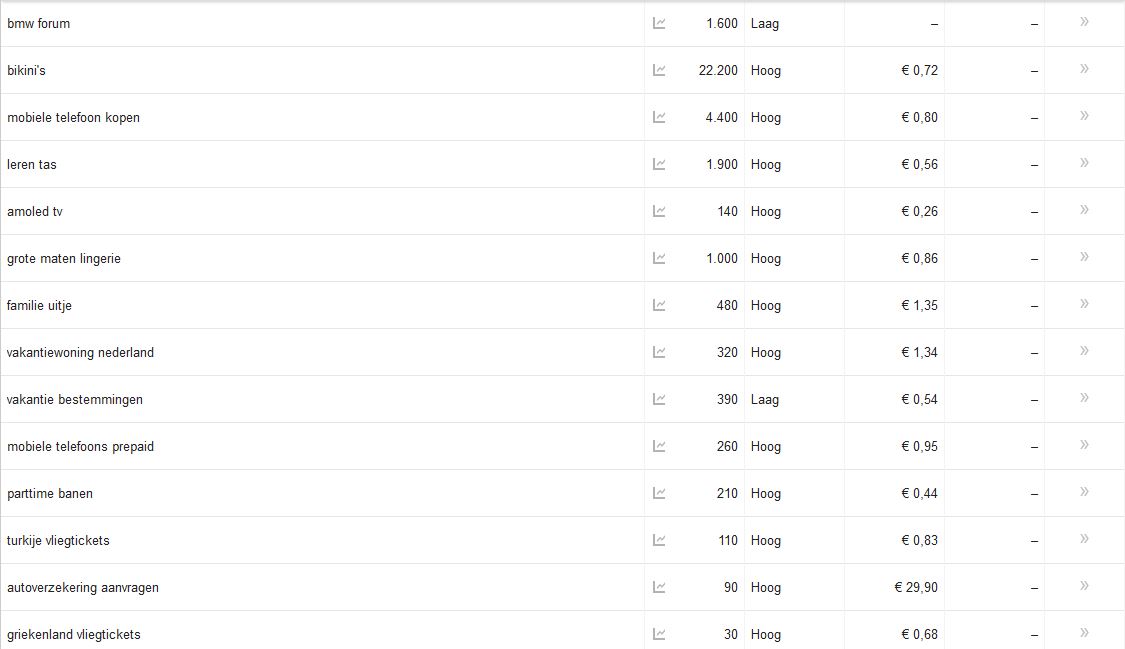View trend chart for amoled tv
This screenshot has height=649, width=1125.
659,212
